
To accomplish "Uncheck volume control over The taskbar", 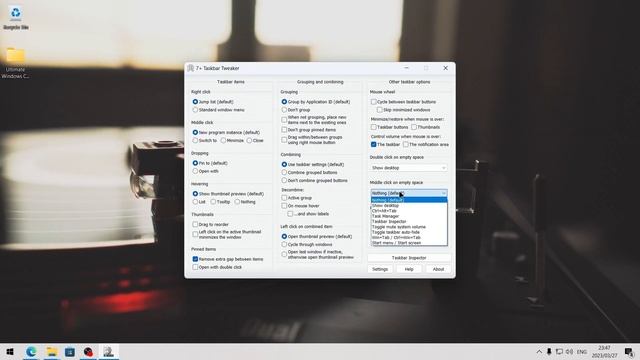I will coord(385,144).
